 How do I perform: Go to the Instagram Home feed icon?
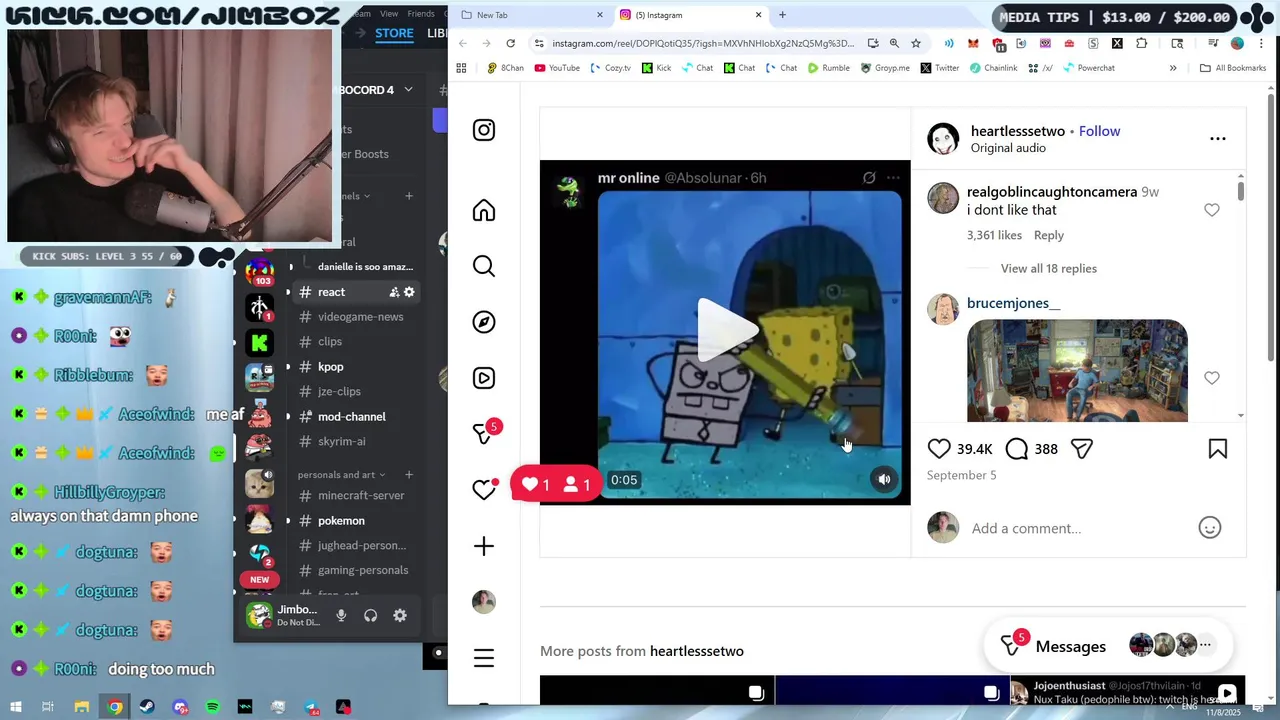click(x=484, y=210)
